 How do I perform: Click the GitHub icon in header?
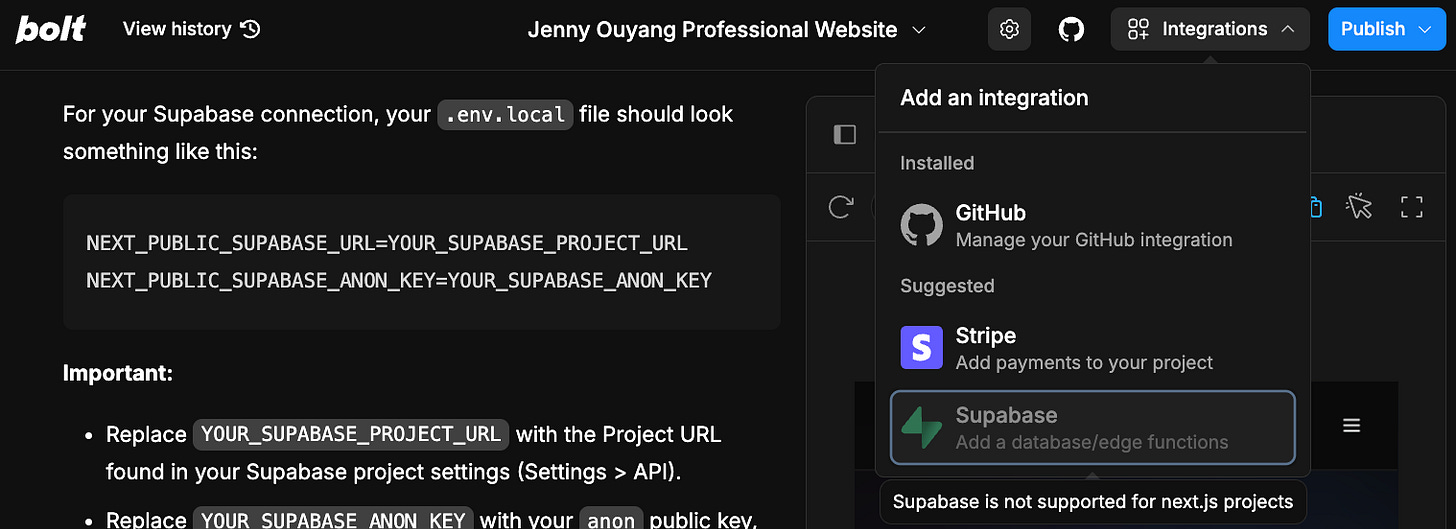click(1071, 30)
